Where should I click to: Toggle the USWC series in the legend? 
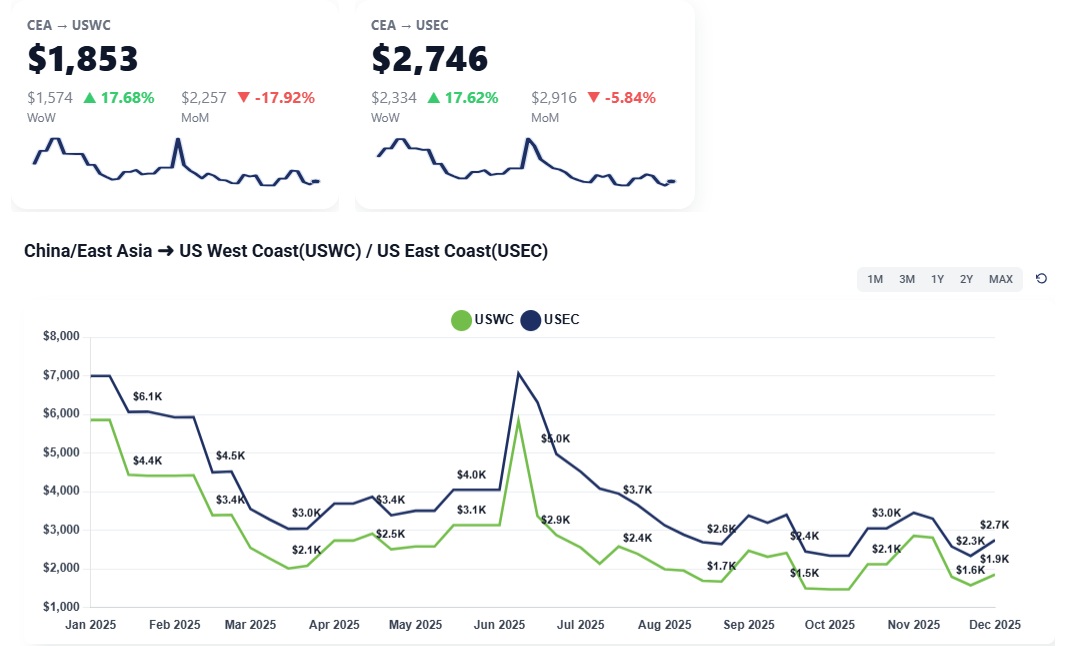tap(483, 320)
